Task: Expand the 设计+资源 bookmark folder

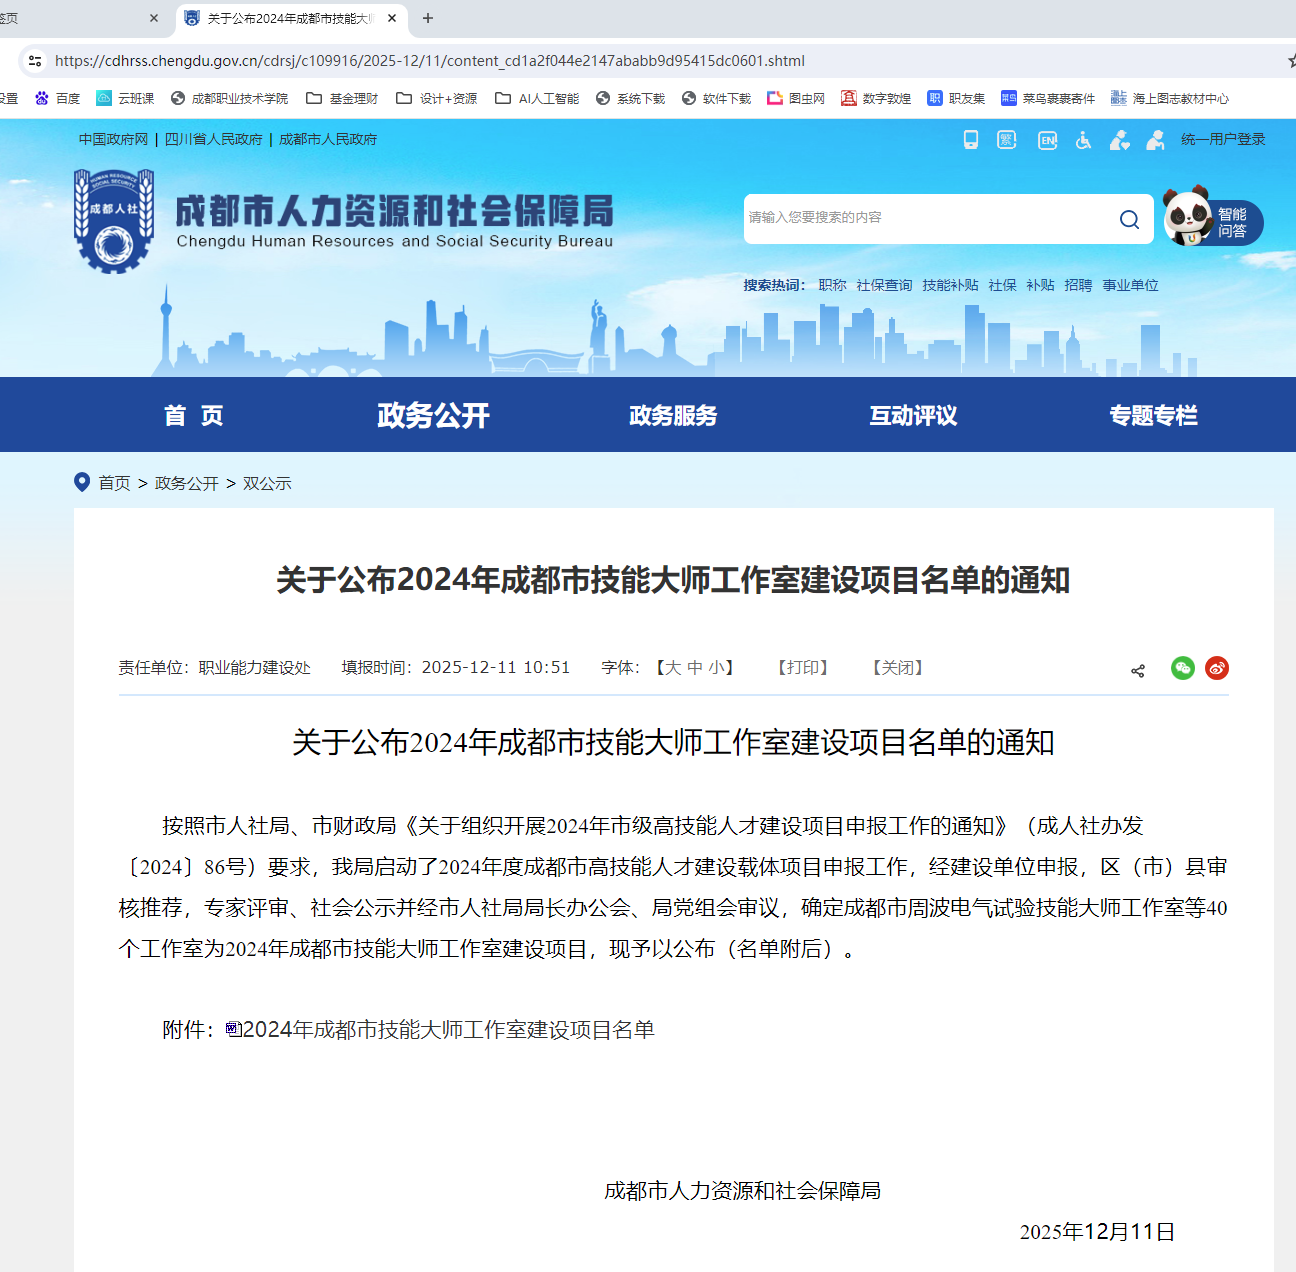Action: pos(436,98)
